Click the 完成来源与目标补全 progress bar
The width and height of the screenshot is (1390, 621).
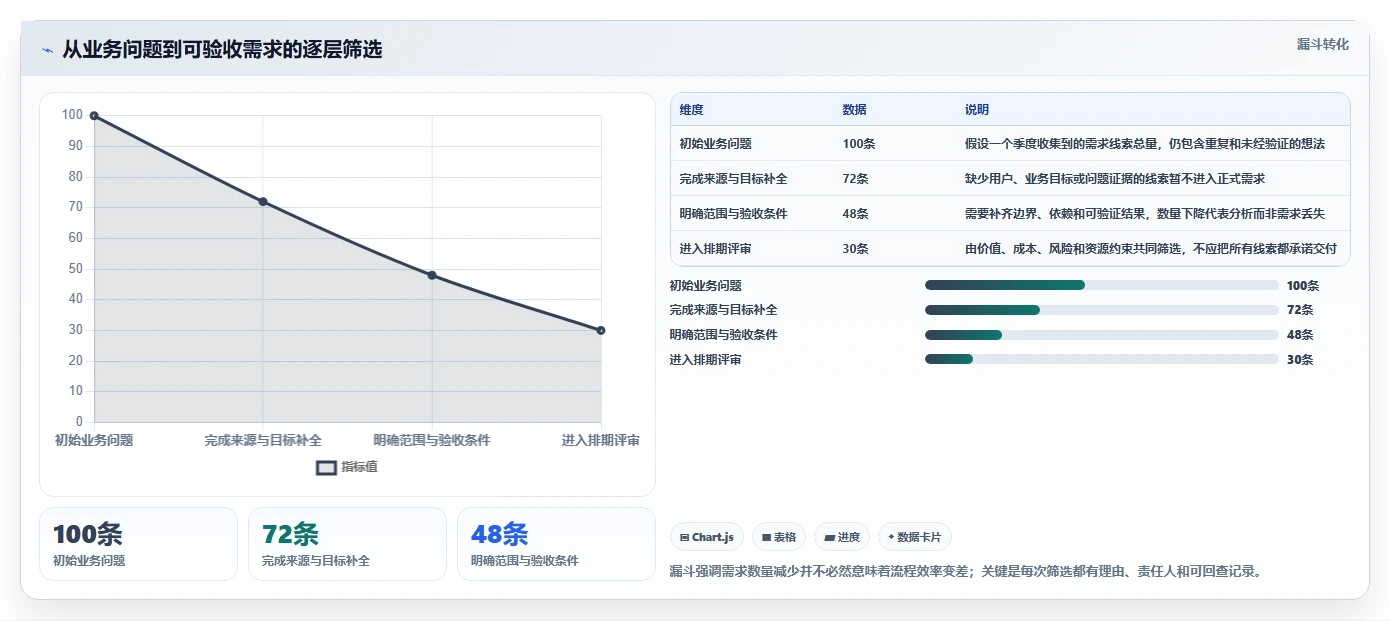[x=1102, y=310]
